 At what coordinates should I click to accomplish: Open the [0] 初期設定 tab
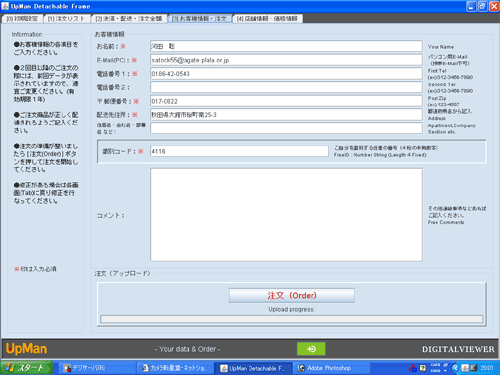point(22,19)
